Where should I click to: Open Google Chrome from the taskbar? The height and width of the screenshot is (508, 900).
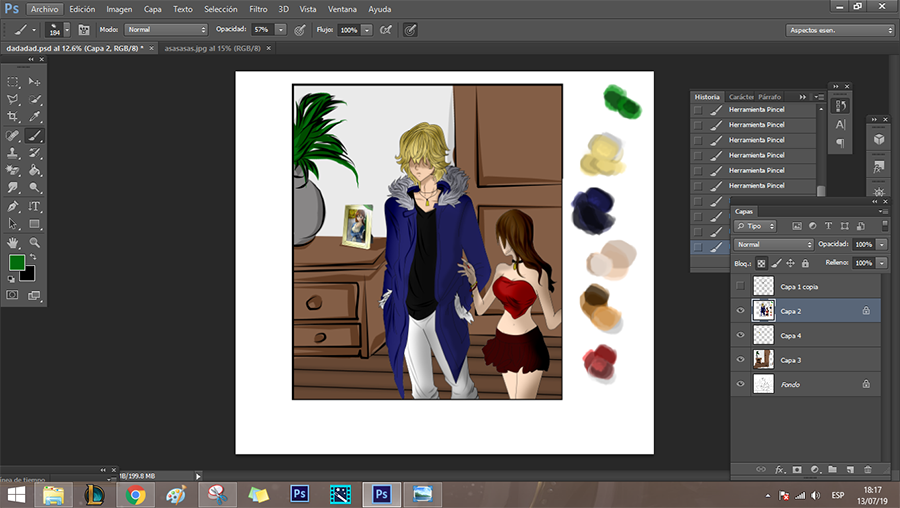(x=134, y=494)
